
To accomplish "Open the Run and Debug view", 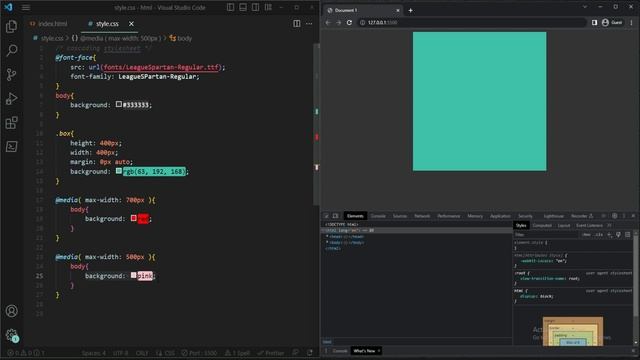I will pyautogui.click(x=11, y=98).
